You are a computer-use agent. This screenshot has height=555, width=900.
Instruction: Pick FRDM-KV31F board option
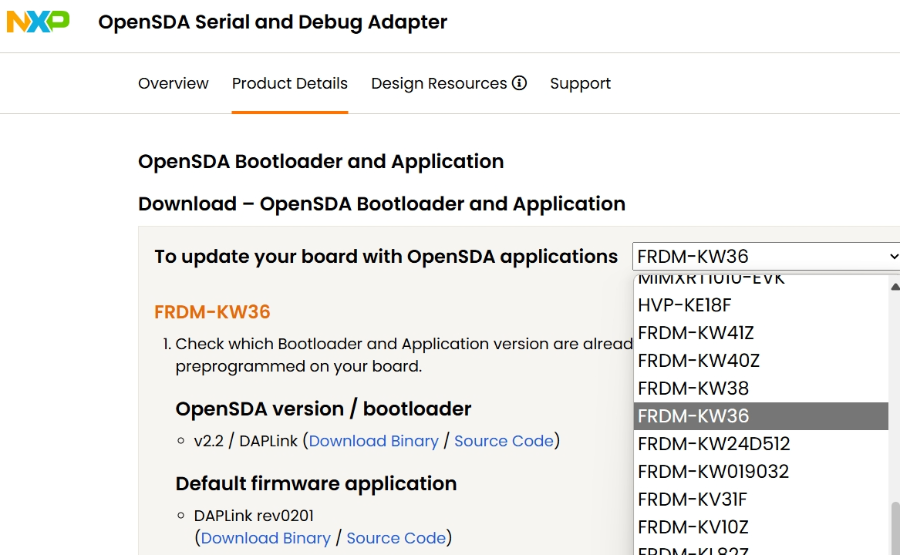[692, 499]
